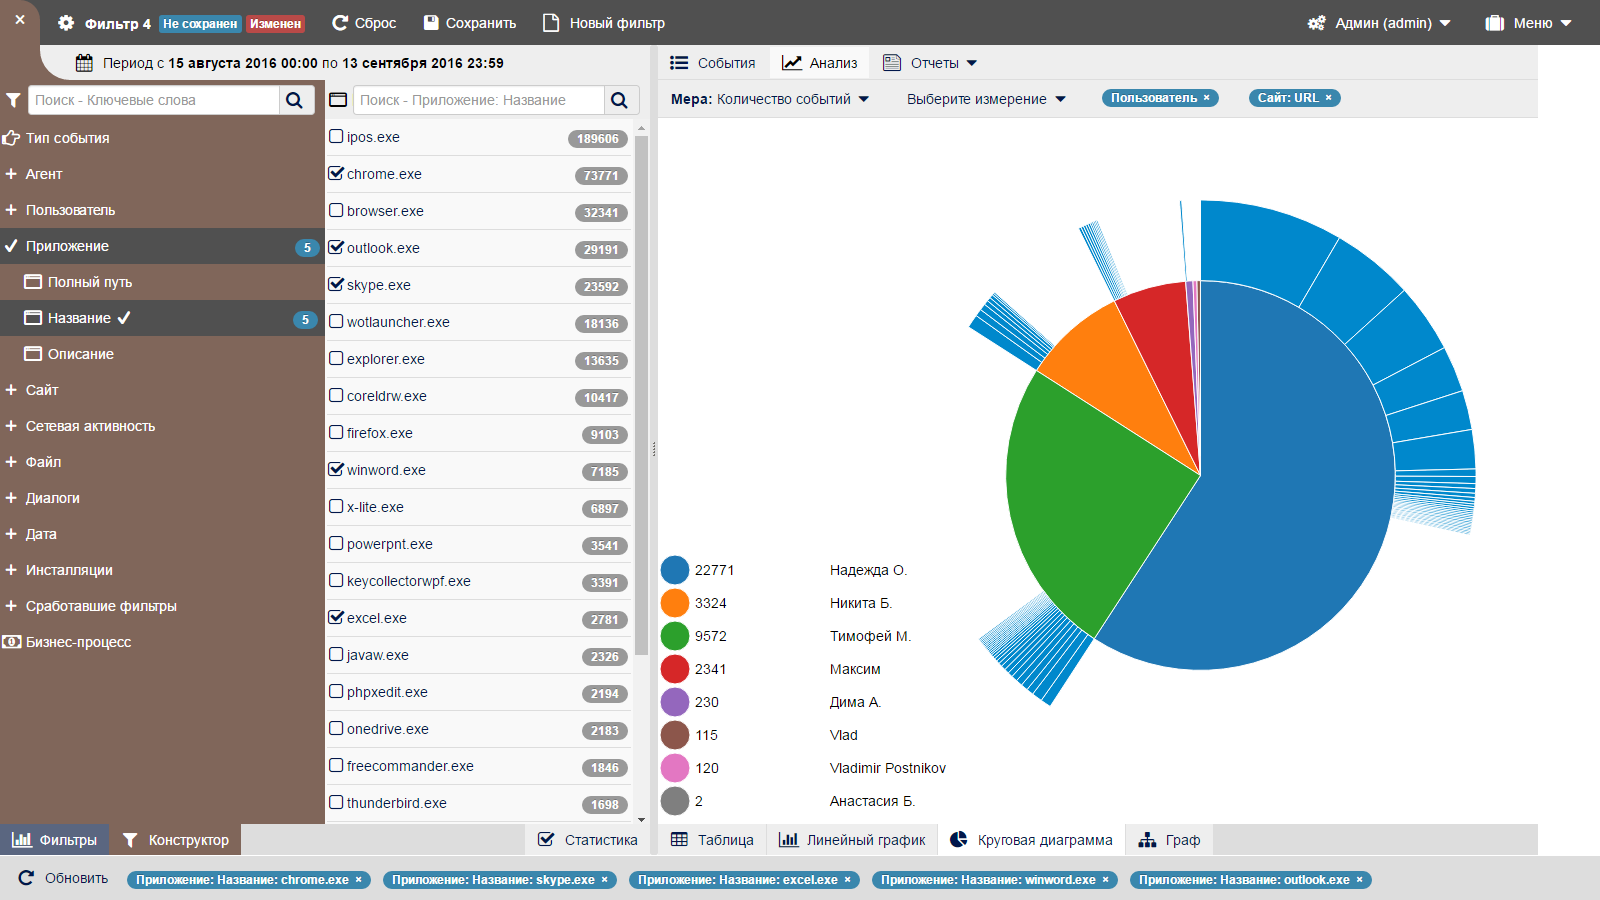Switch to the Круговая диаграмма tab

coord(1031,840)
